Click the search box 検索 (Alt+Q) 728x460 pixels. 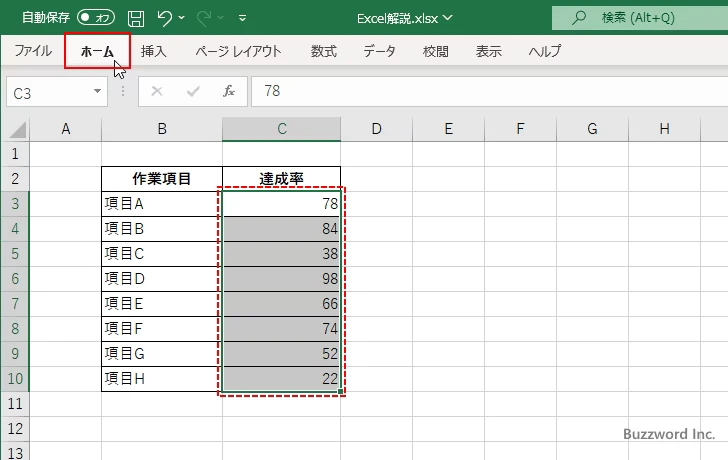point(640,18)
